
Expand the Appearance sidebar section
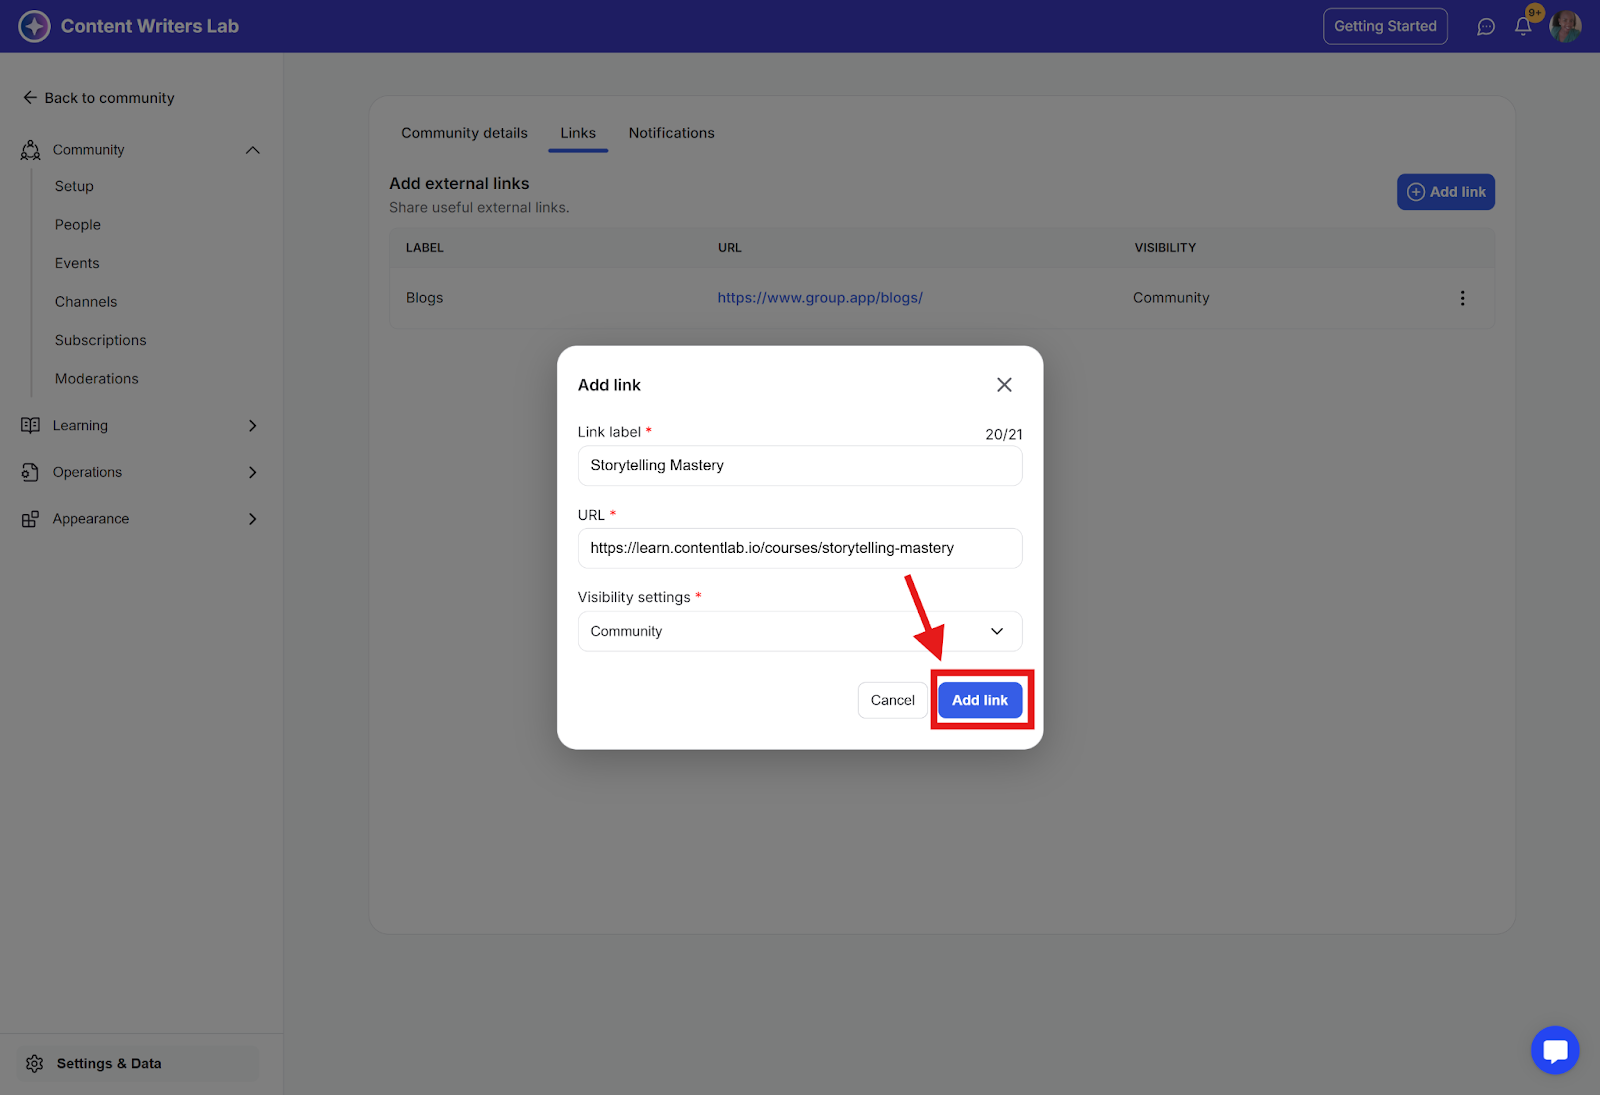pos(253,519)
